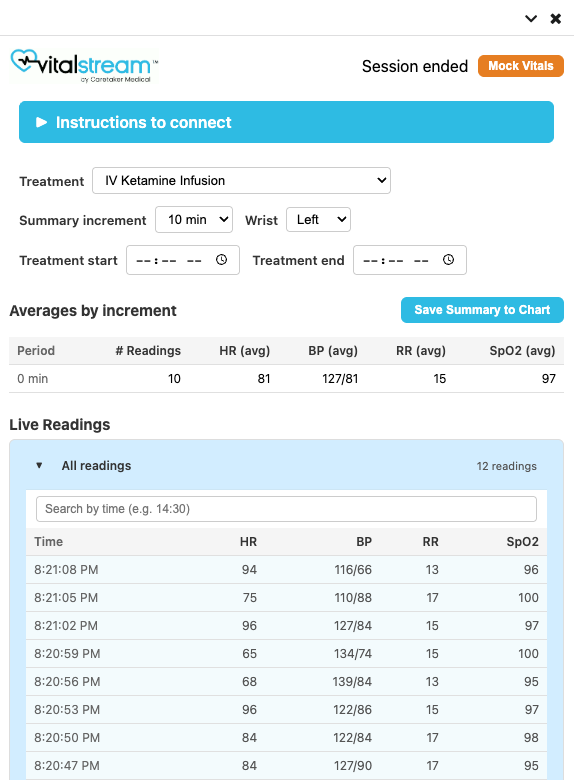
Task: Click the BP value 139/84
Action: pyautogui.click(x=352, y=682)
